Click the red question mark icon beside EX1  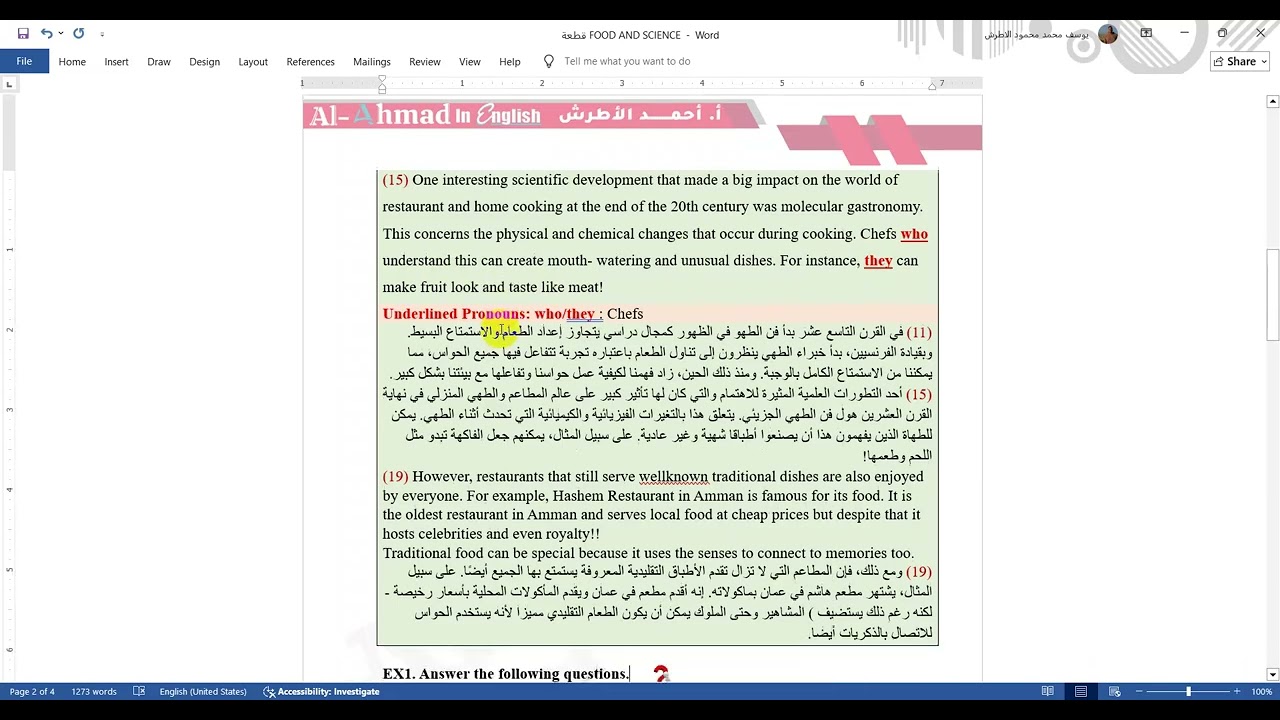pos(661,674)
